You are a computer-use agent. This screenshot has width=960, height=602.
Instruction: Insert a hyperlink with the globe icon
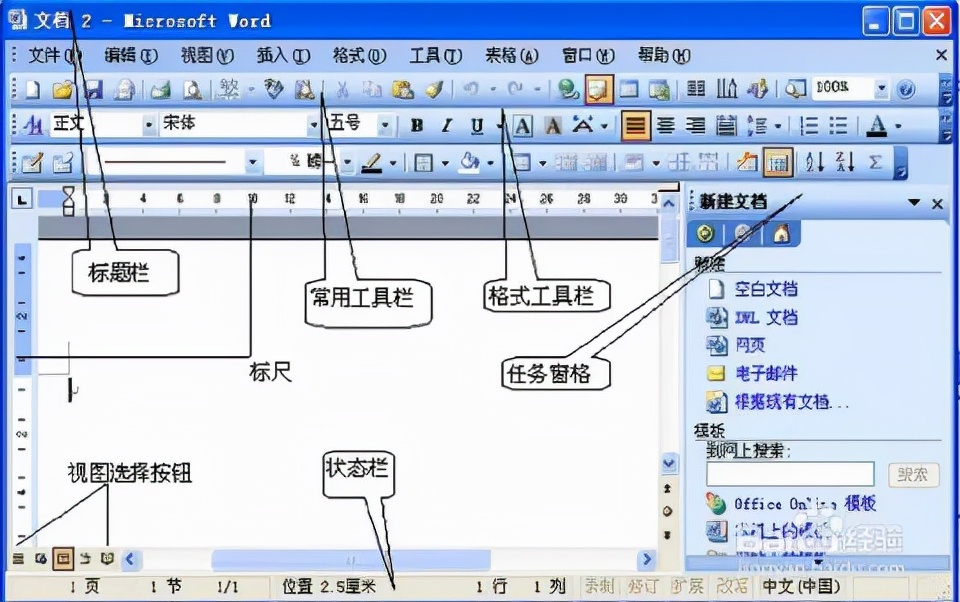pyautogui.click(x=568, y=89)
